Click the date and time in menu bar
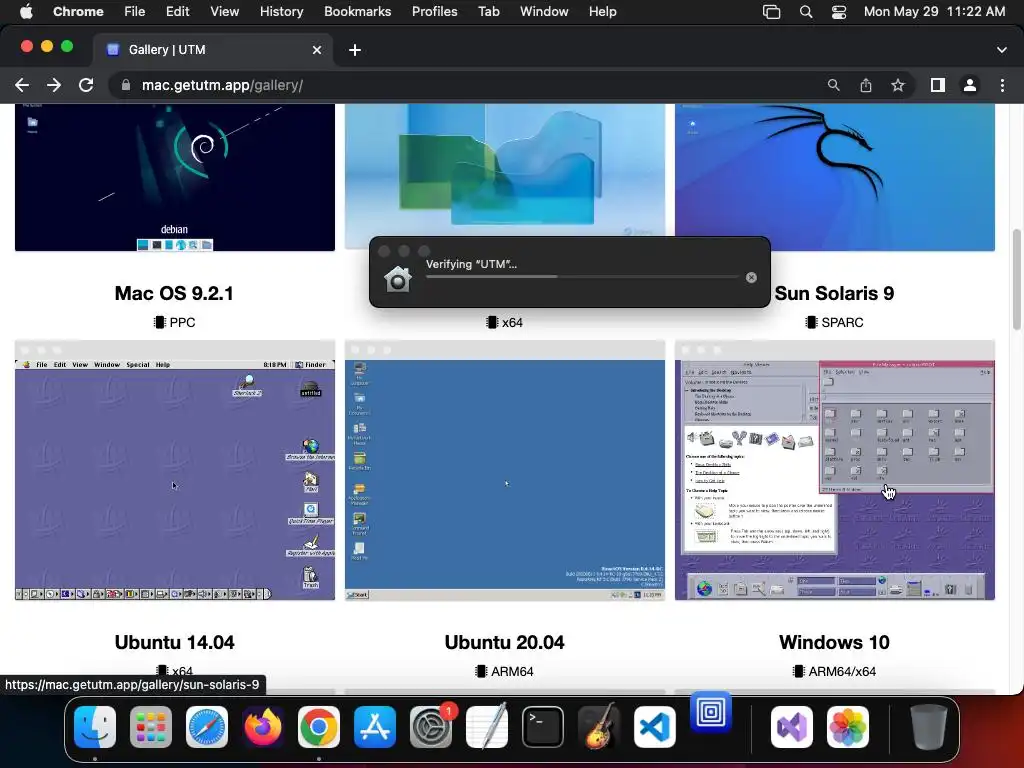 [x=935, y=11]
